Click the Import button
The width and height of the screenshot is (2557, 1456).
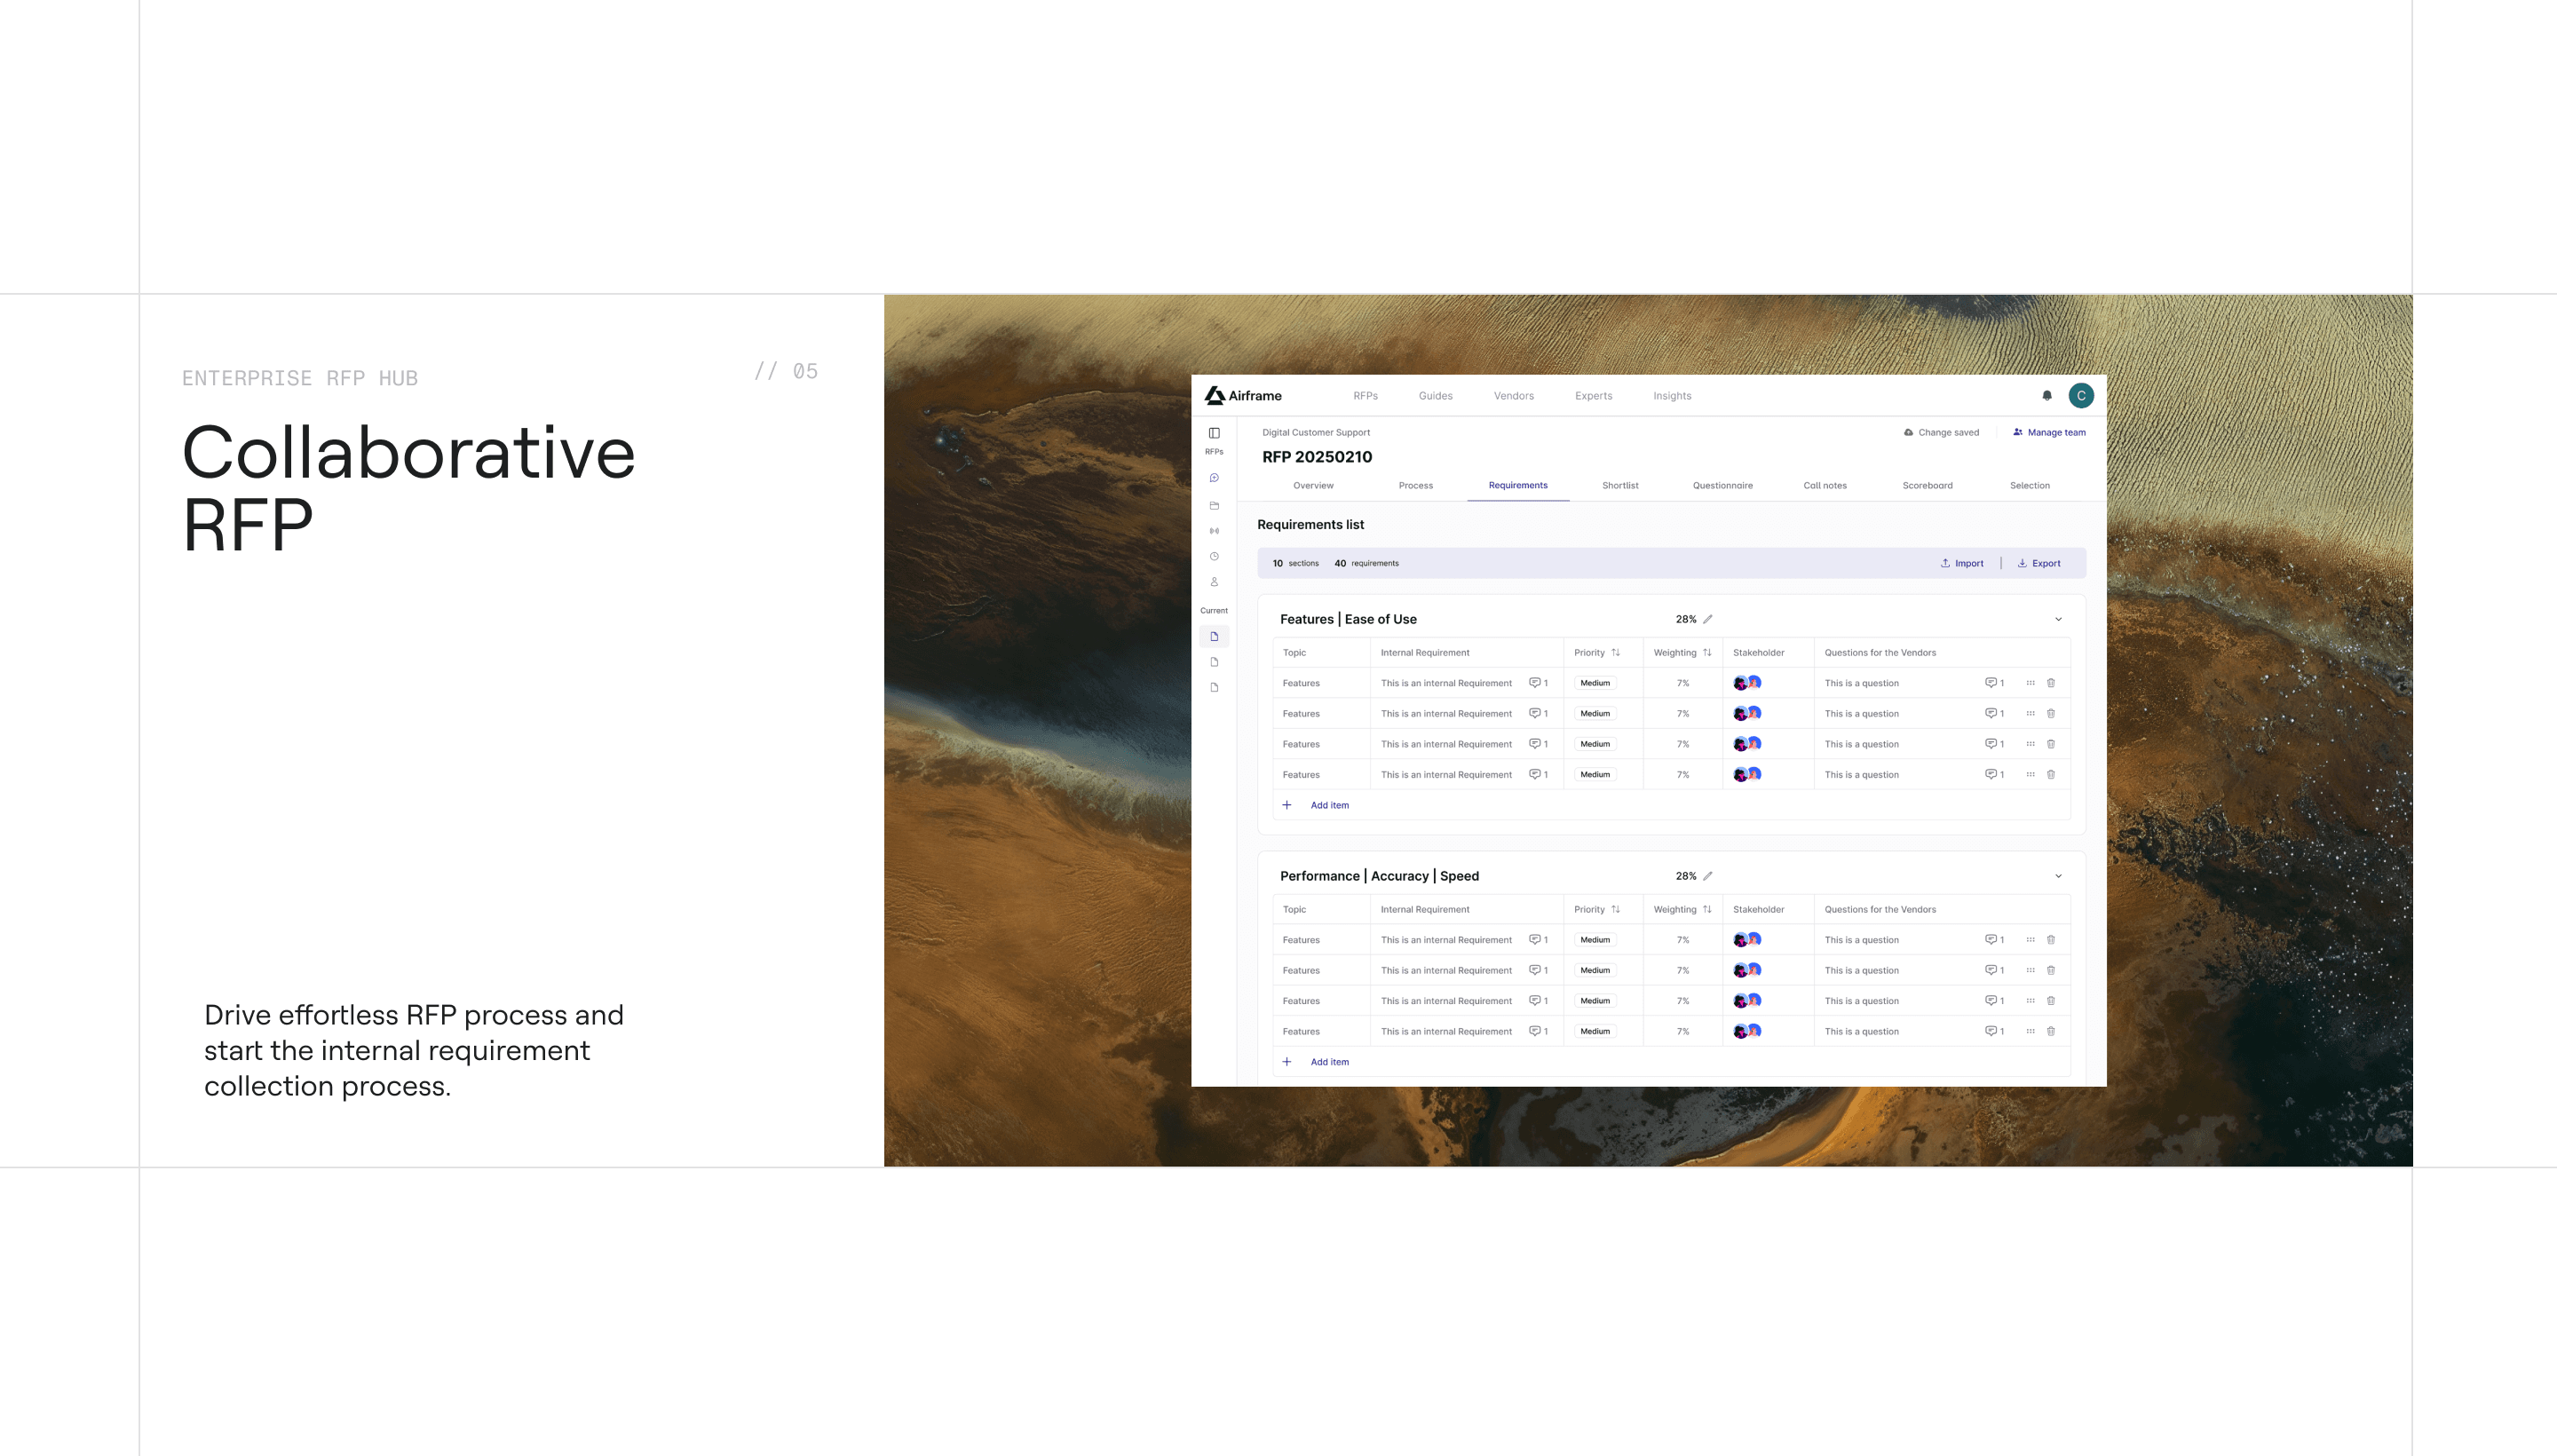coord(1962,564)
